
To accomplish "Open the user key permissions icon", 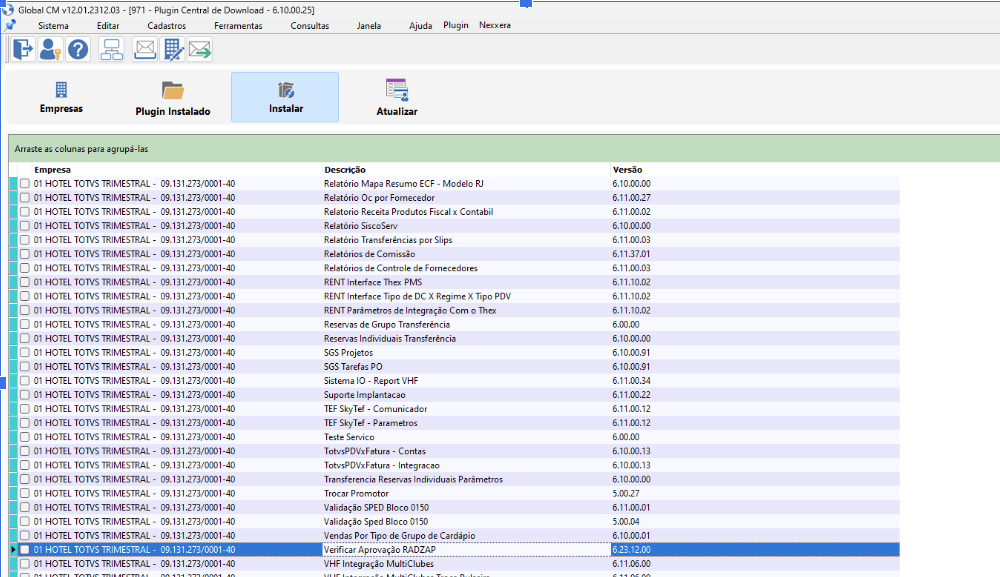I will pyautogui.click(x=50, y=49).
